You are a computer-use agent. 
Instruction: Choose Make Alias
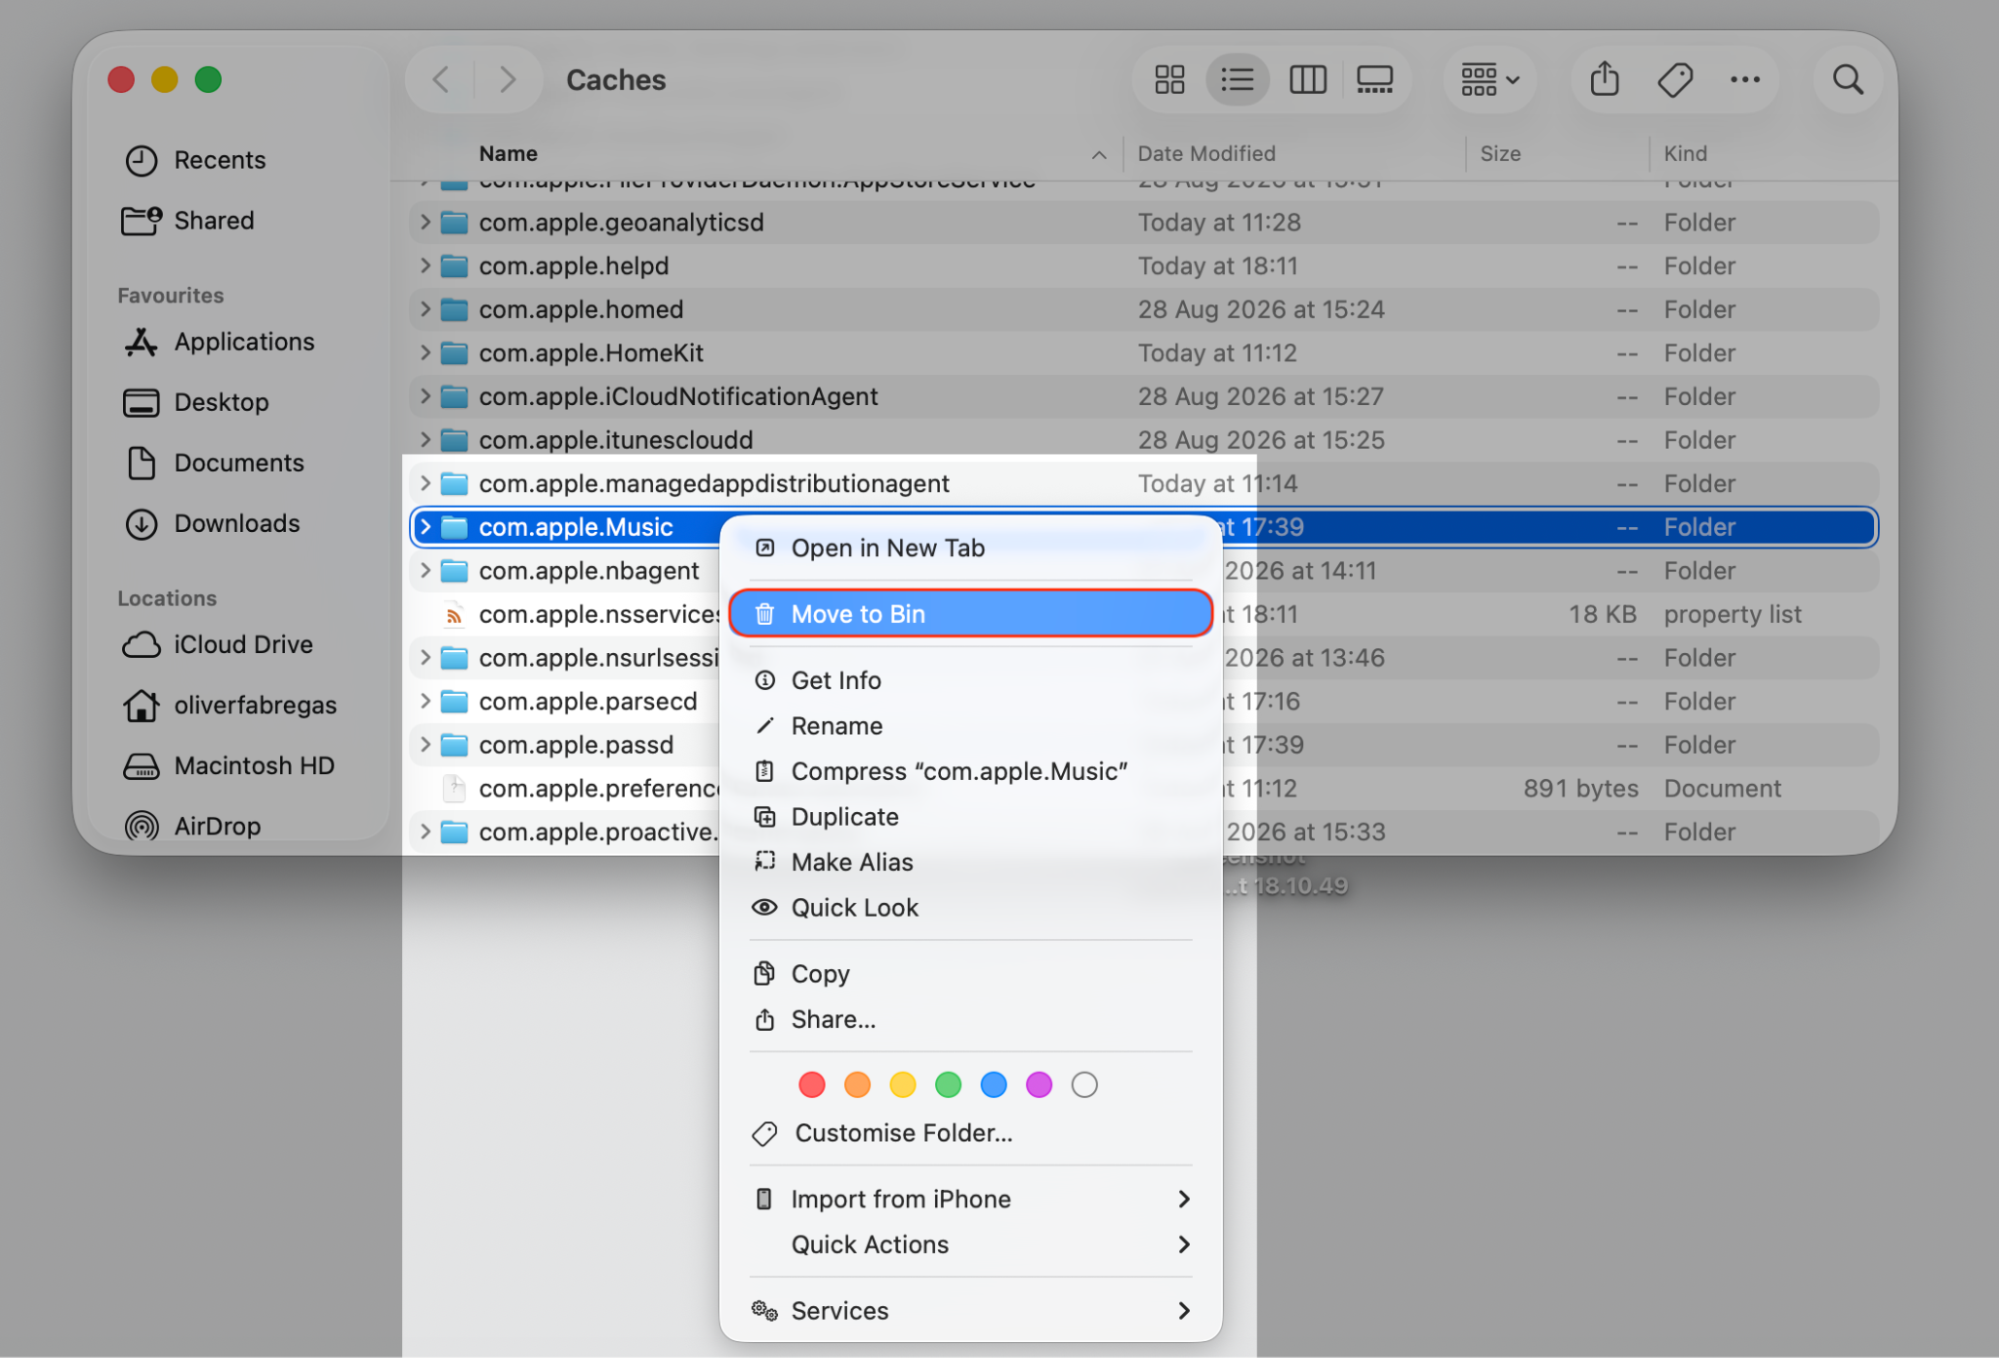(x=970, y=862)
